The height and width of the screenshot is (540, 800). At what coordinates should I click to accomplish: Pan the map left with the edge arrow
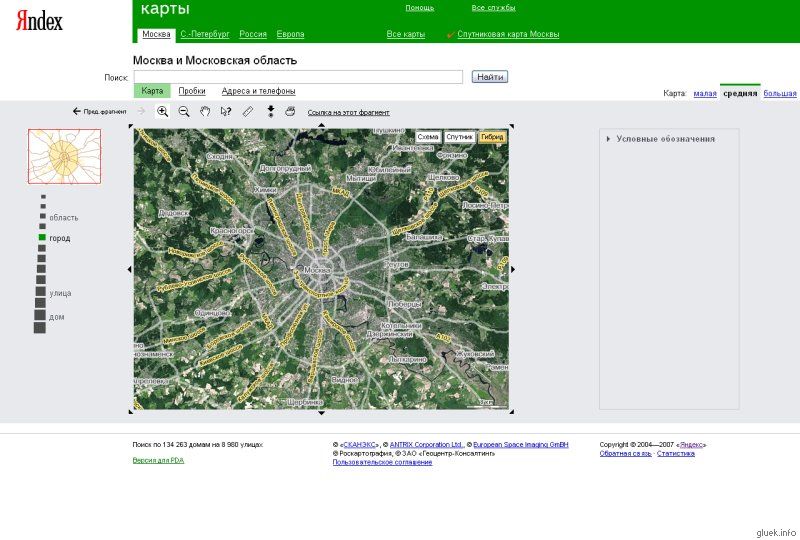point(129,269)
